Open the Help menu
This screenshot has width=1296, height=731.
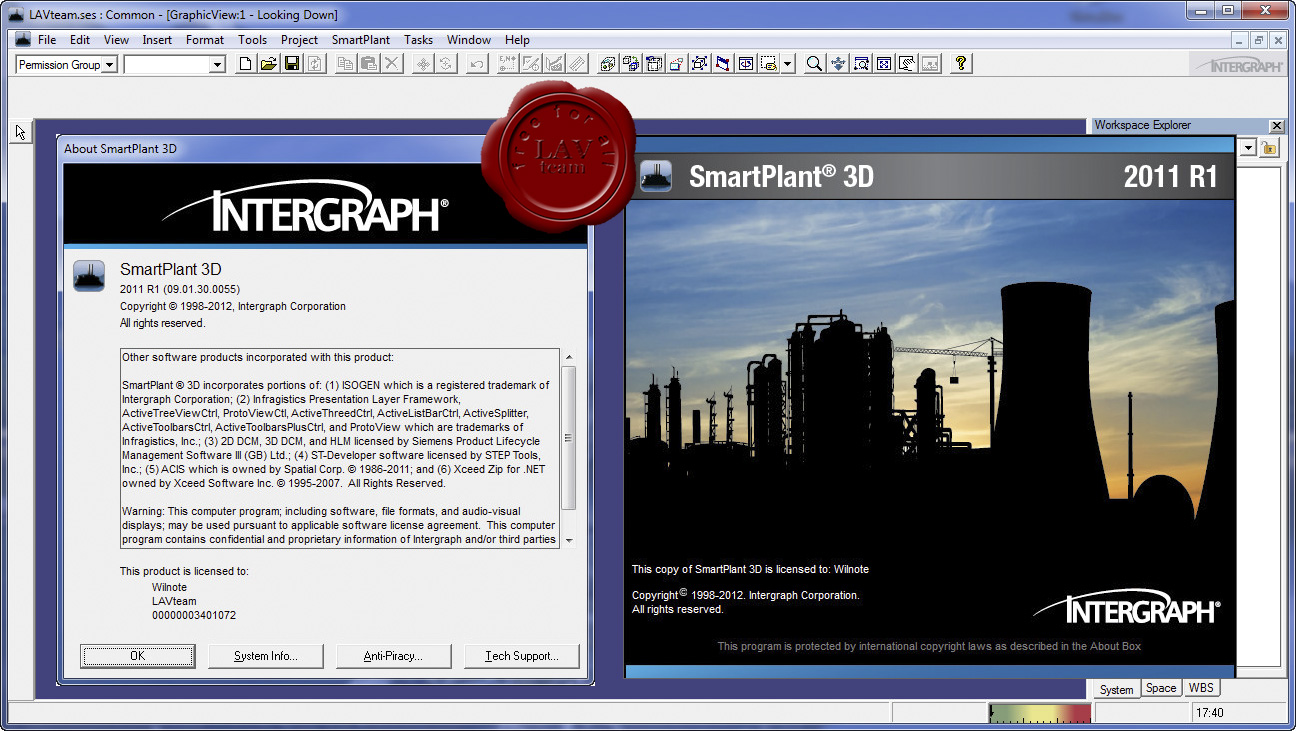coord(517,40)
